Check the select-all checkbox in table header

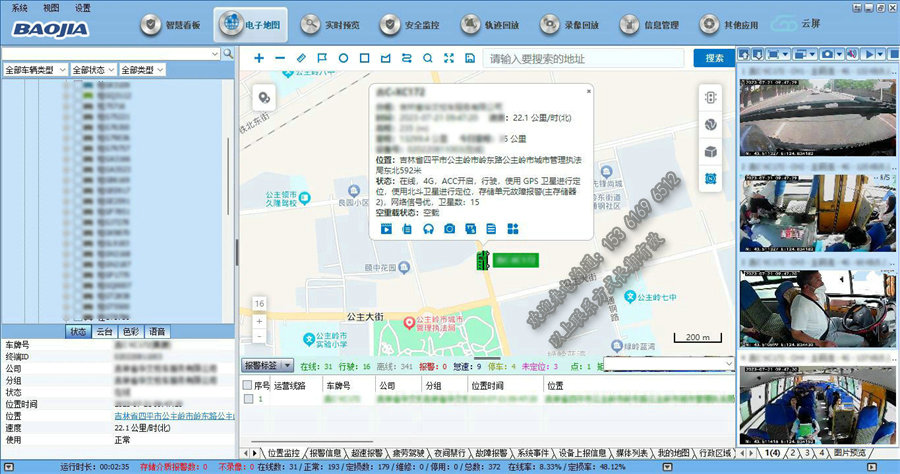248,385
